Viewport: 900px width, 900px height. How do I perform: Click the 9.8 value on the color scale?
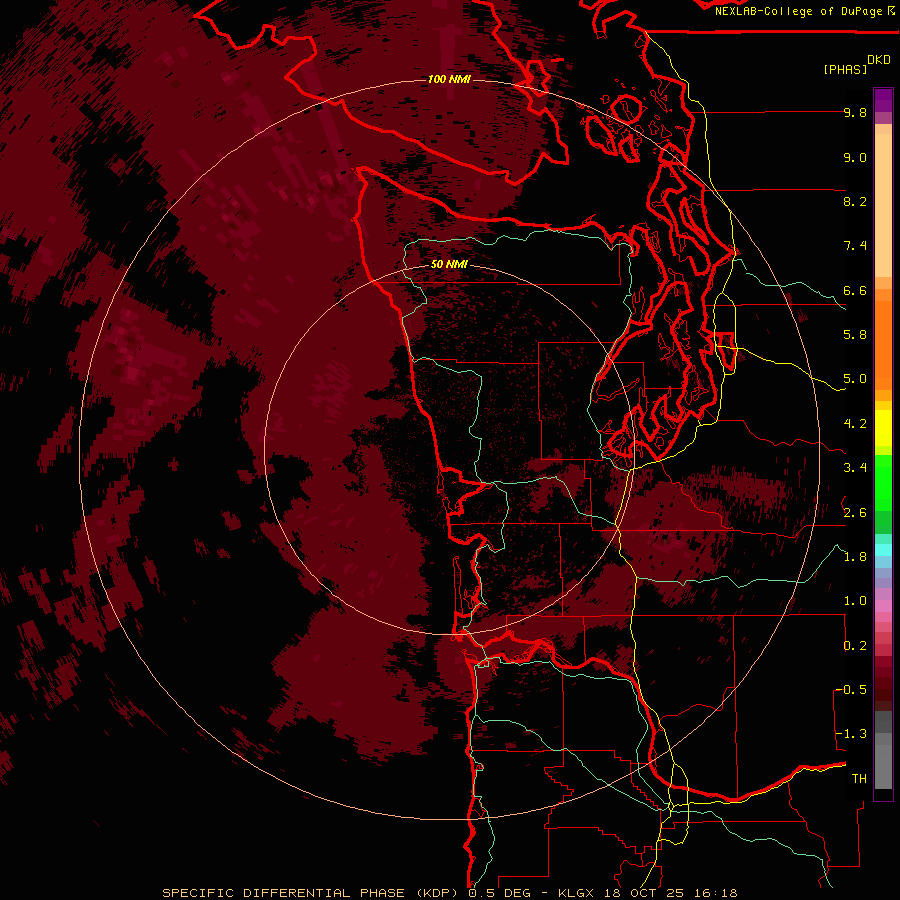[855, 112]
